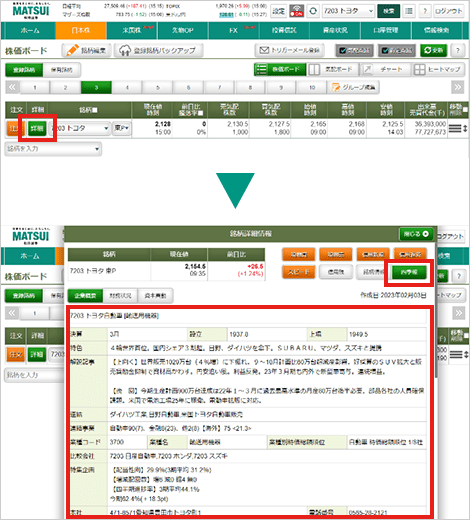Open the ホーム tab in the top navigation
The height and width of the screenshot is (520, 470).
29,30
